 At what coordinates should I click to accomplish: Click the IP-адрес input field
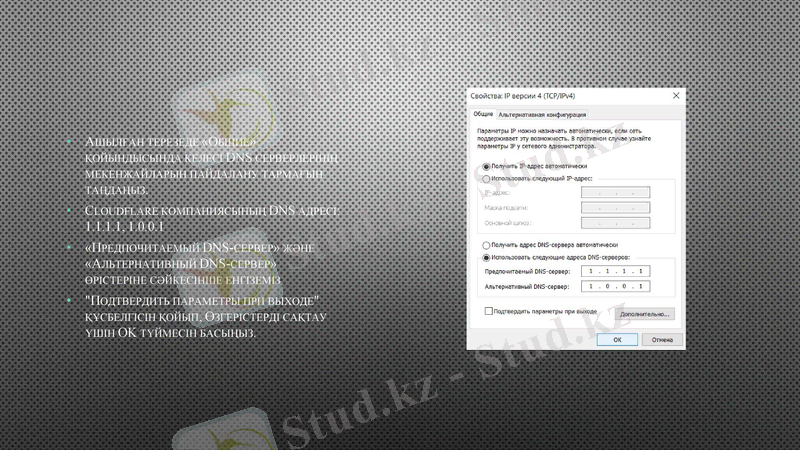[615, 192]
